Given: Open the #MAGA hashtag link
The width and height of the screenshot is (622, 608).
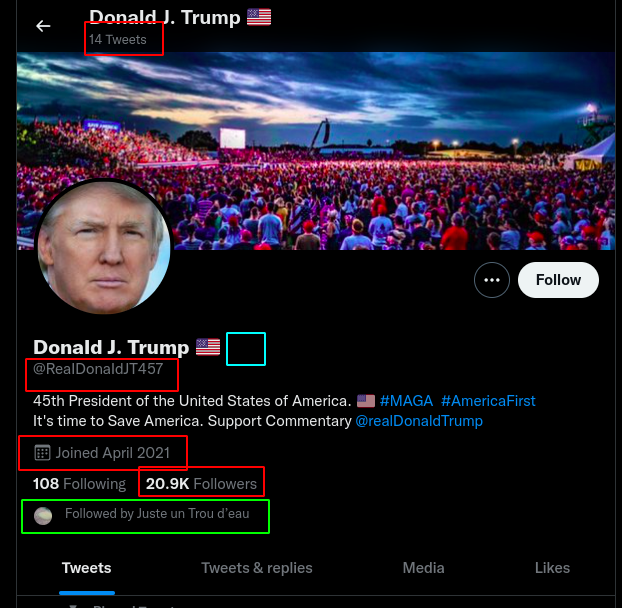Looking at the screenshot, I should (406, 401).
